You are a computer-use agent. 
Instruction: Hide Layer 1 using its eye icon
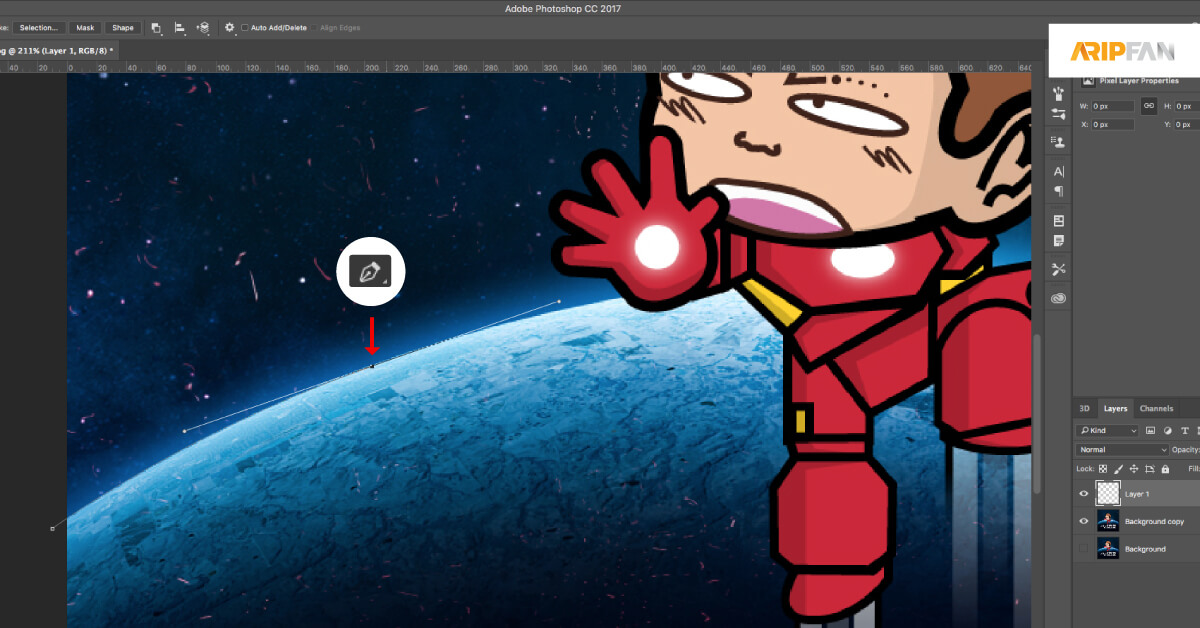pyautogui.click(x=1084, y=493)
